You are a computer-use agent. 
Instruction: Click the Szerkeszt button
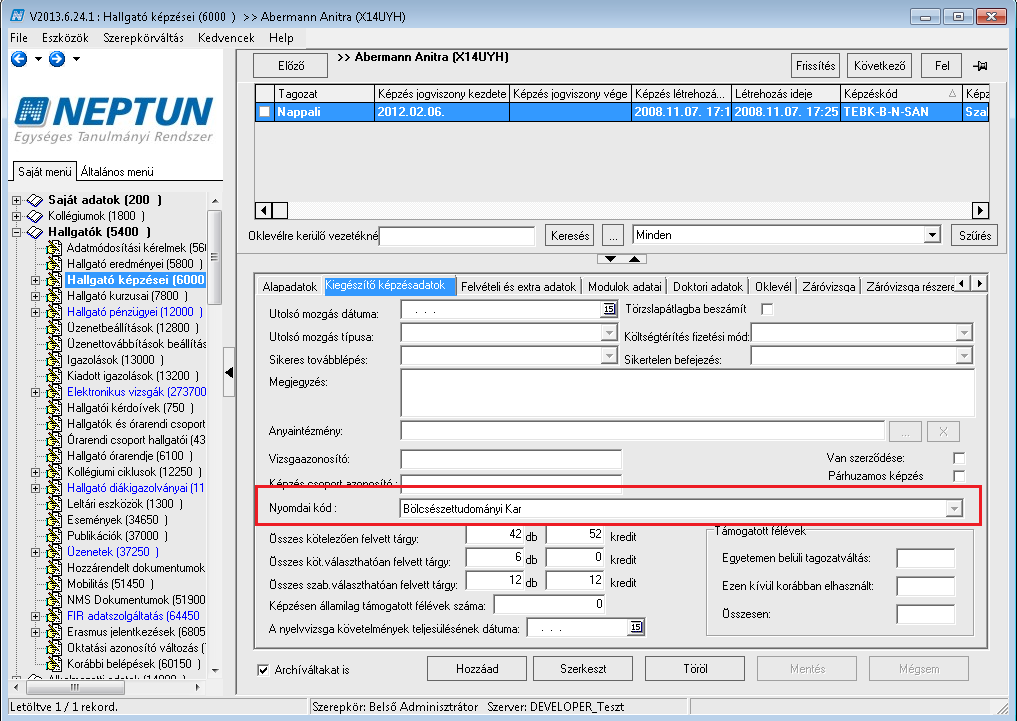coord(583,668)
